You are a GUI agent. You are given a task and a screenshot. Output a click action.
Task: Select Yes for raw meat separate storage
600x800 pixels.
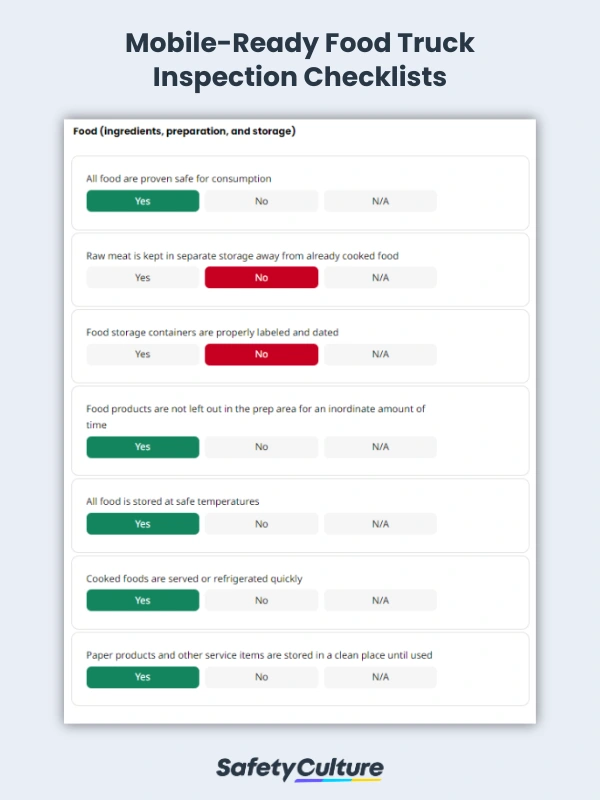(142, 278)
